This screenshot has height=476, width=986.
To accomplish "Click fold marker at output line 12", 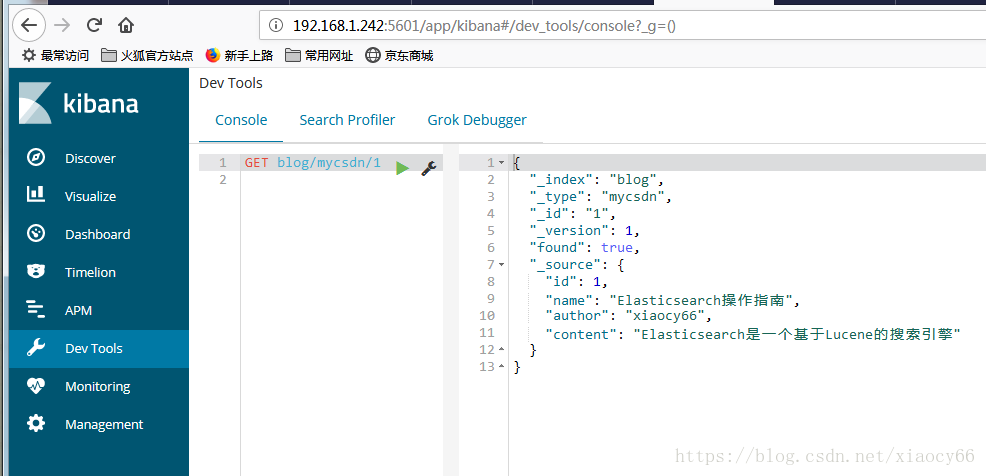I will (501, 349).
